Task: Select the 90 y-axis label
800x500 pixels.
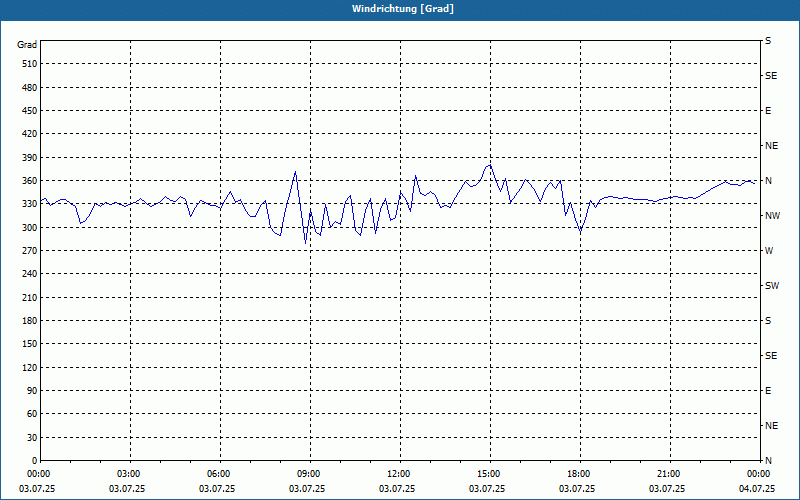Action: (32, 391)
